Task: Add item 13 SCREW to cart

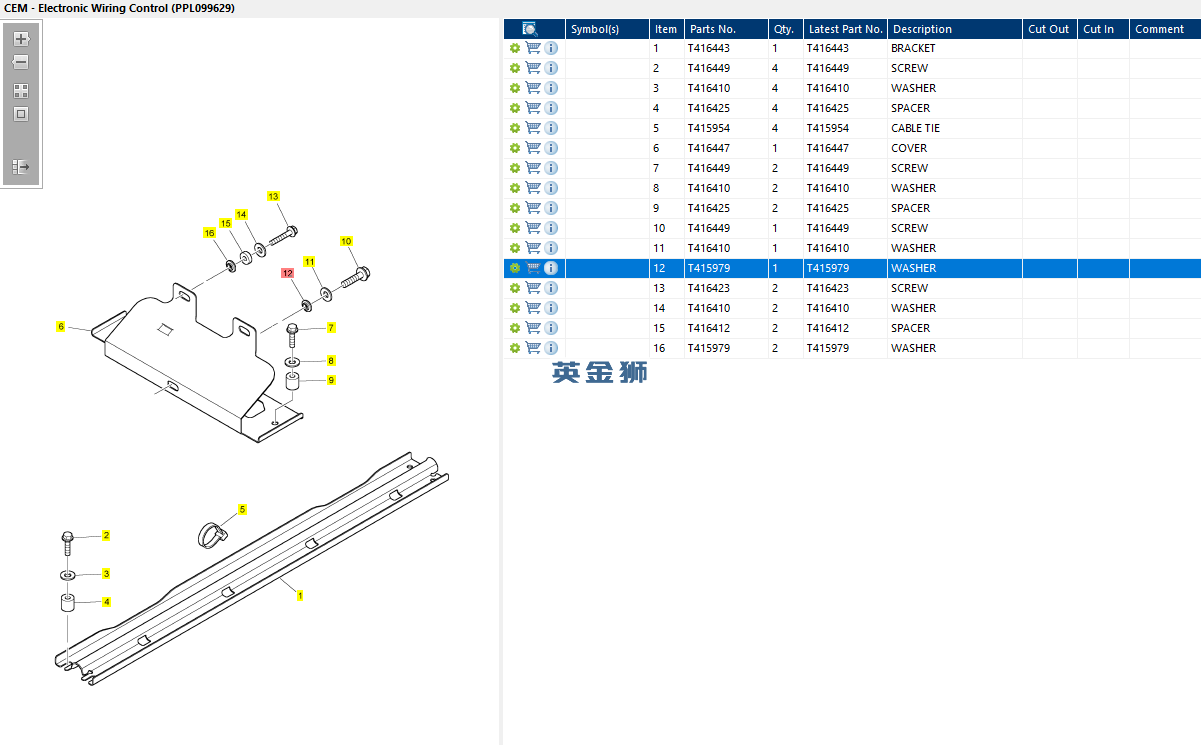Action: [533, 288]
